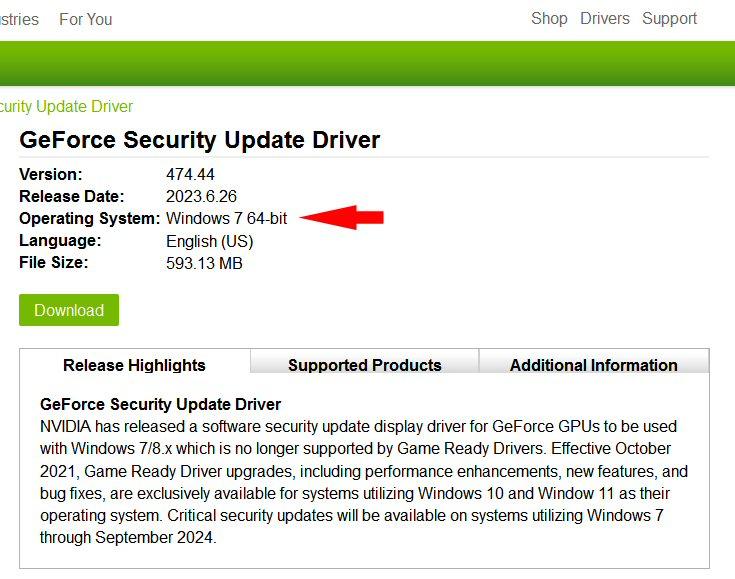Click the paragraph mentioning September 2024

[x=364, y=481]
